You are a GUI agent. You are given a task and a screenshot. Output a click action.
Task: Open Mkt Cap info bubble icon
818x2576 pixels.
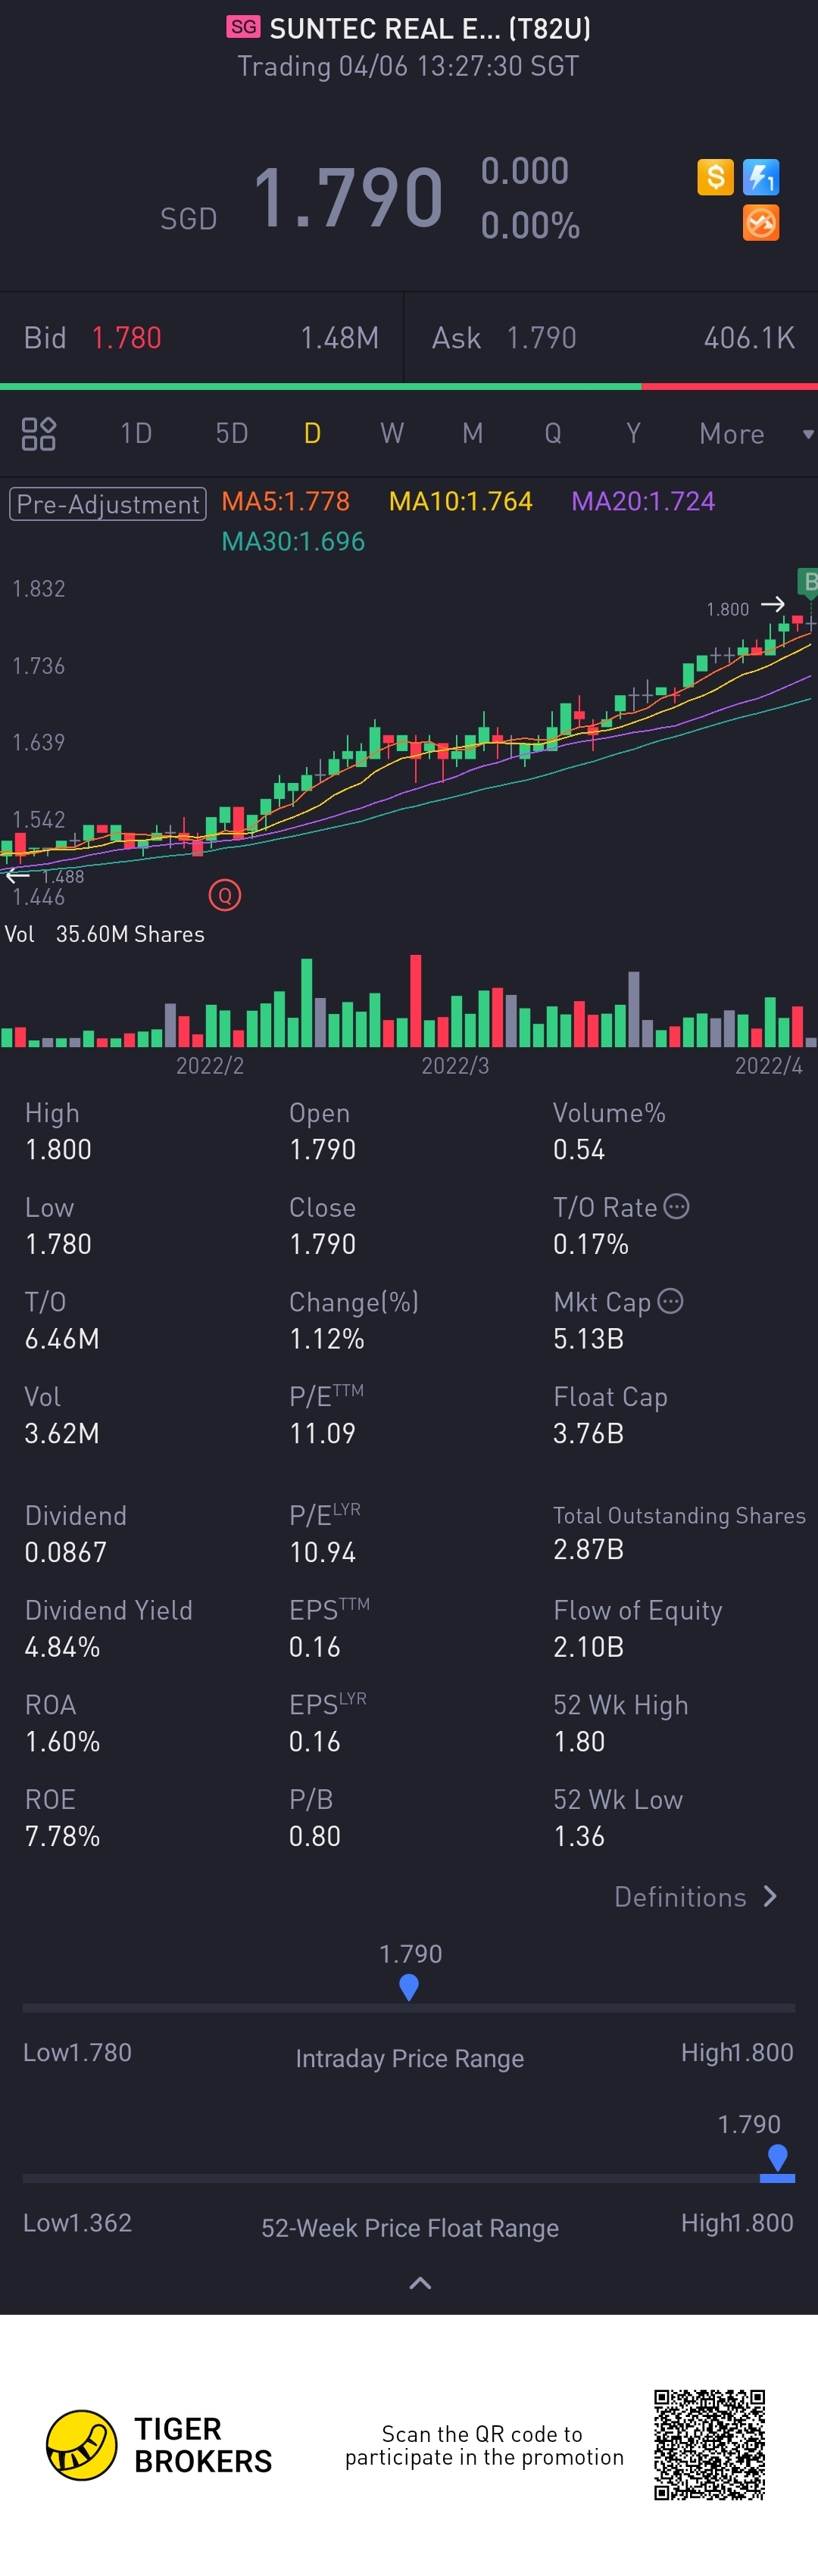pos(671,1300)
